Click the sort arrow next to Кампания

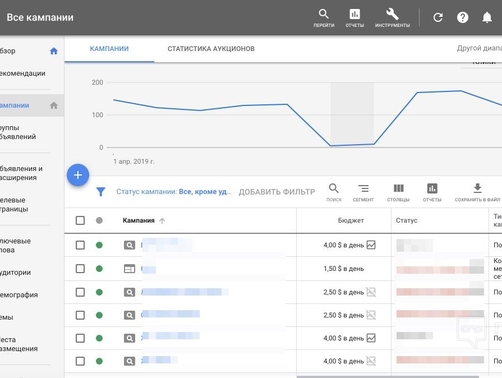[162, 221]
